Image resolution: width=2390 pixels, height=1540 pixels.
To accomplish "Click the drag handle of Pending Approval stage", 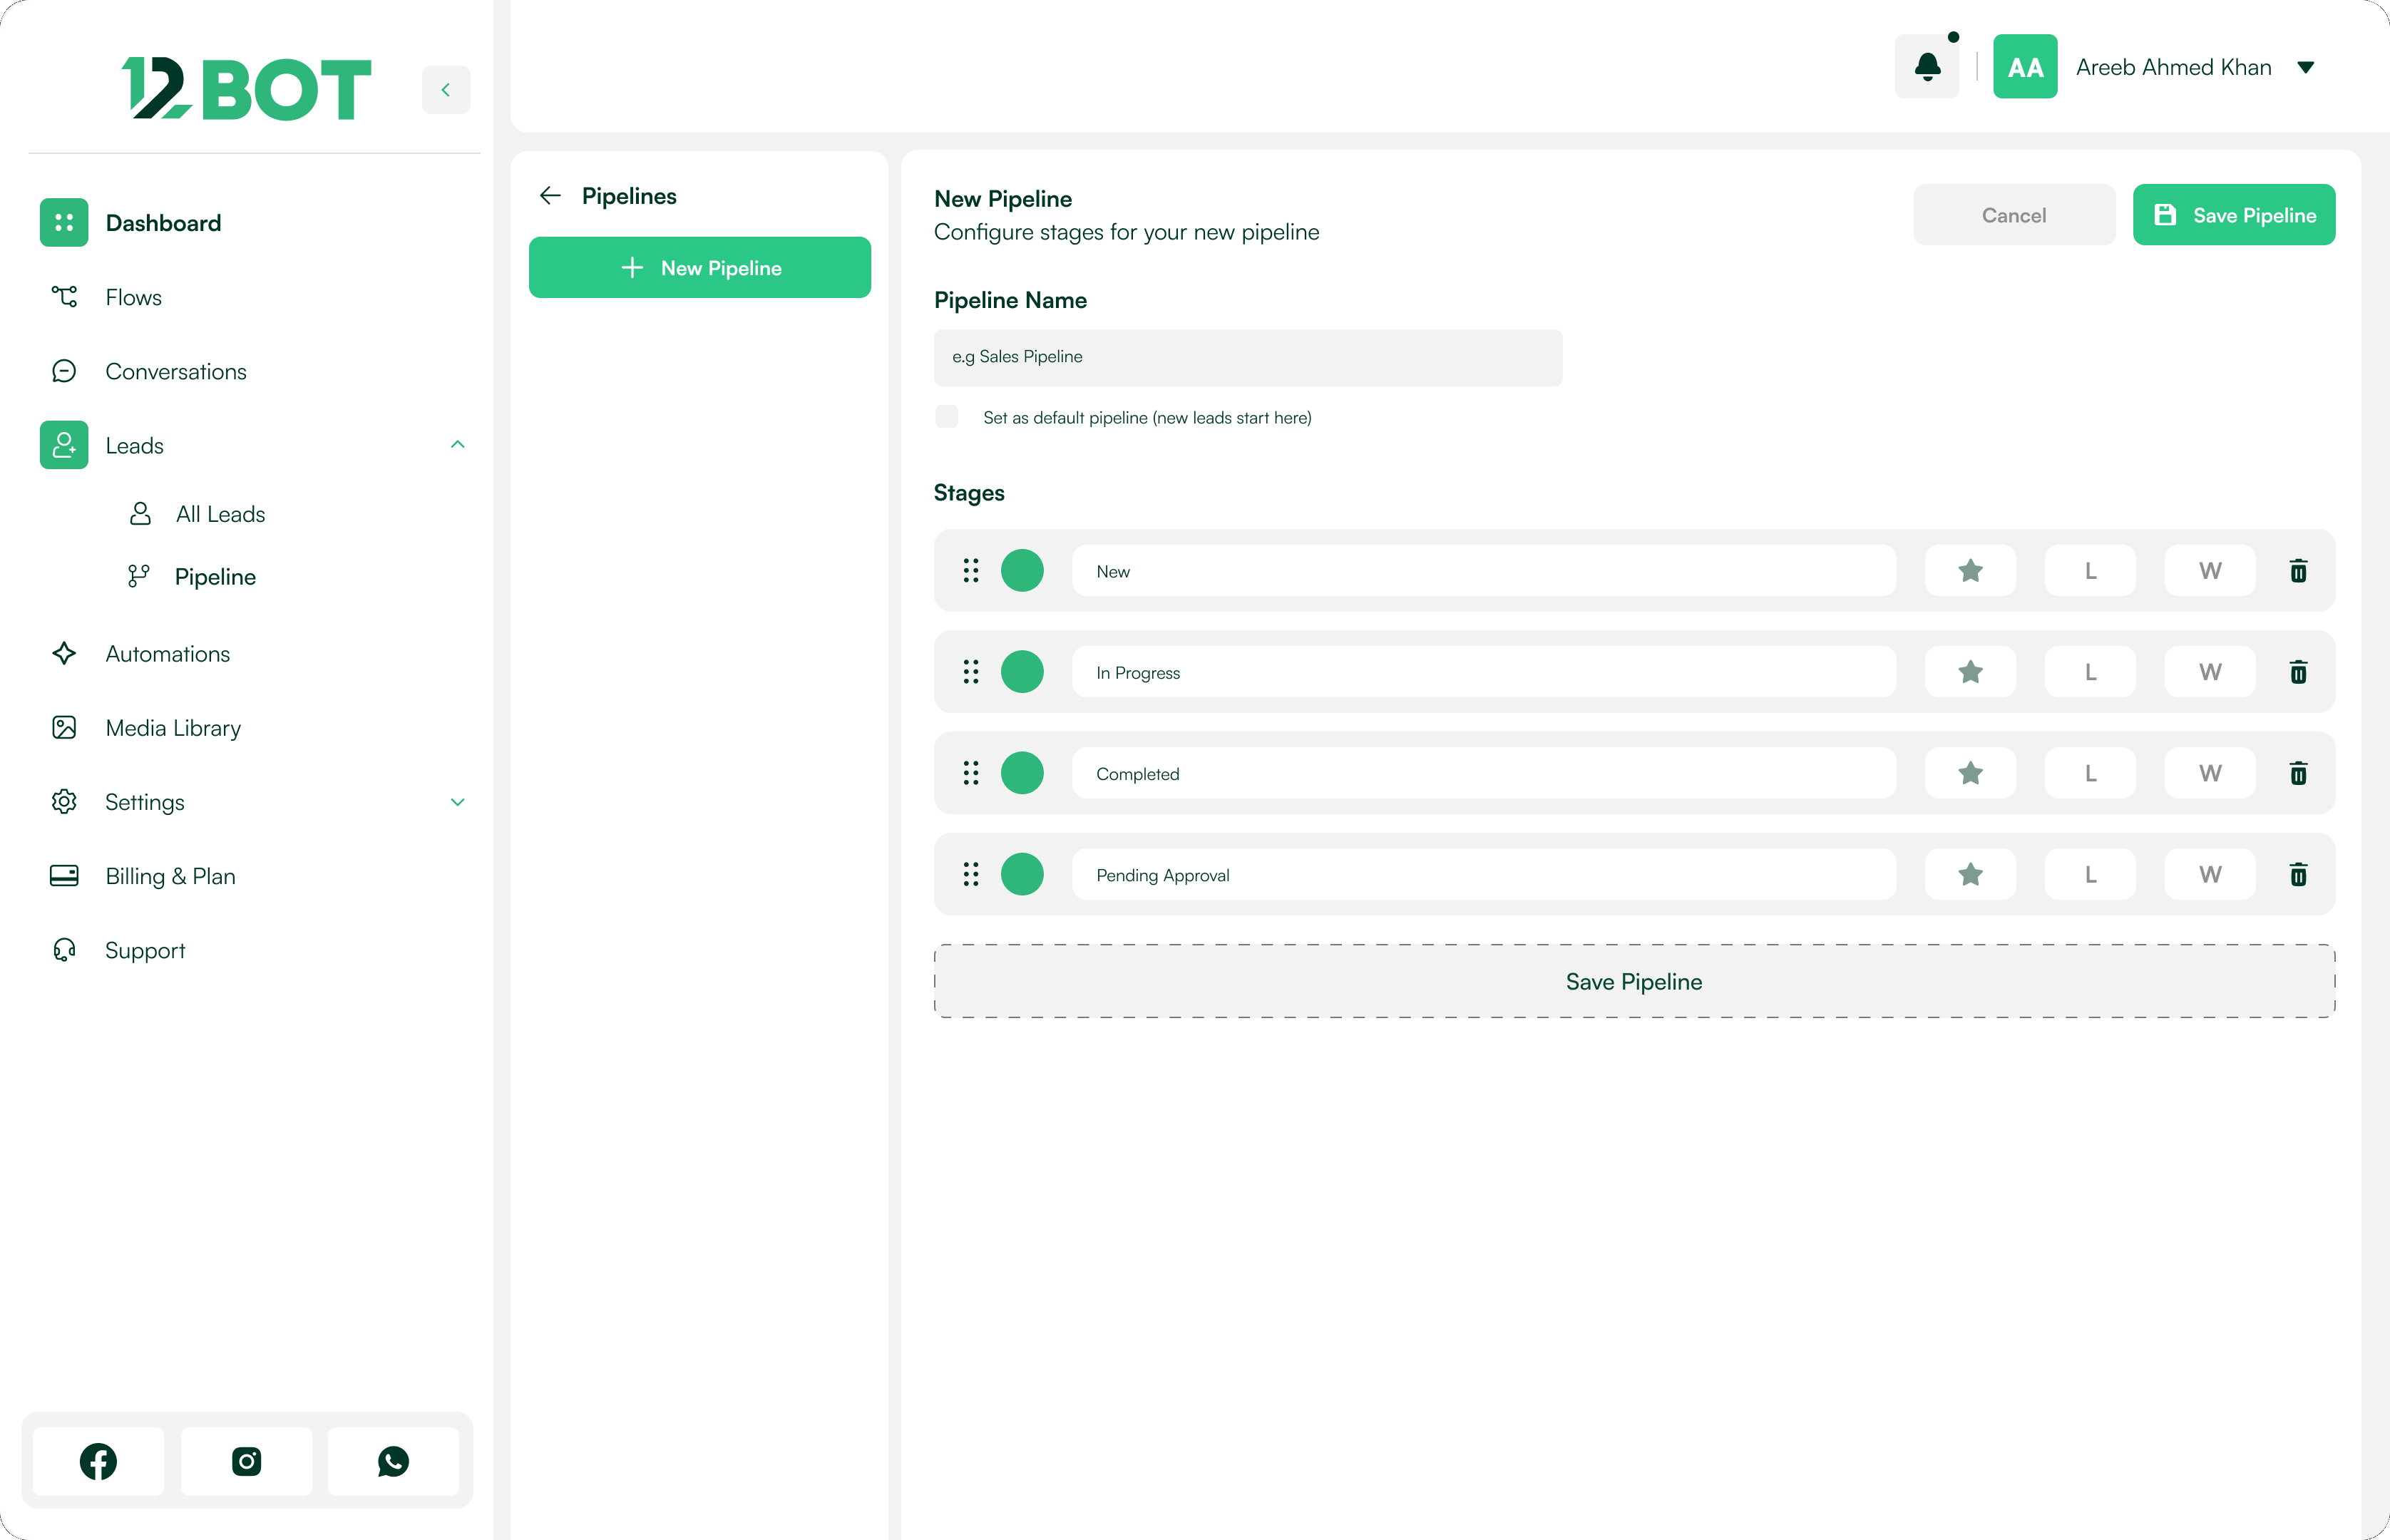I will 970,875.
